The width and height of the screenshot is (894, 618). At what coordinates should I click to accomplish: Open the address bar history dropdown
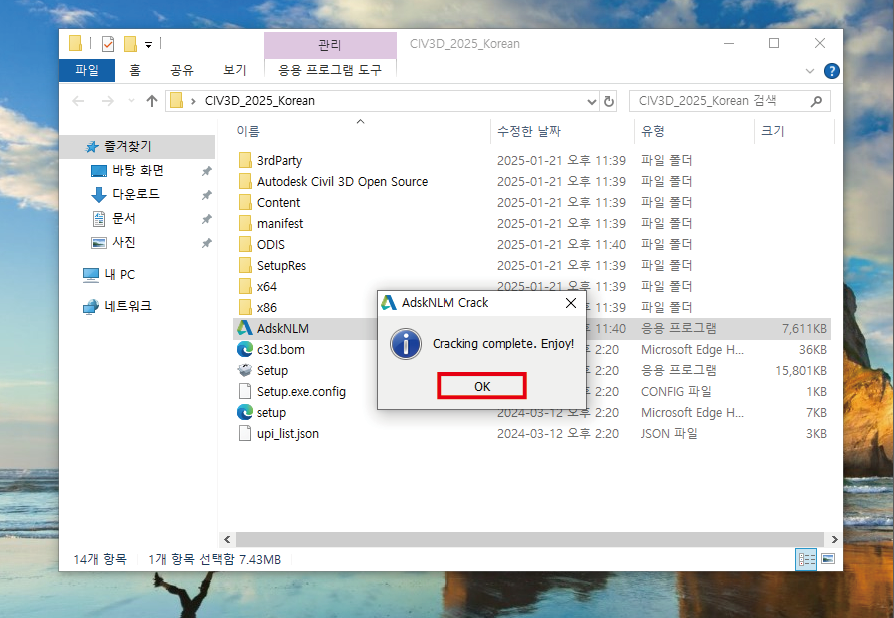pyautogui.click(x=592, y=101)
